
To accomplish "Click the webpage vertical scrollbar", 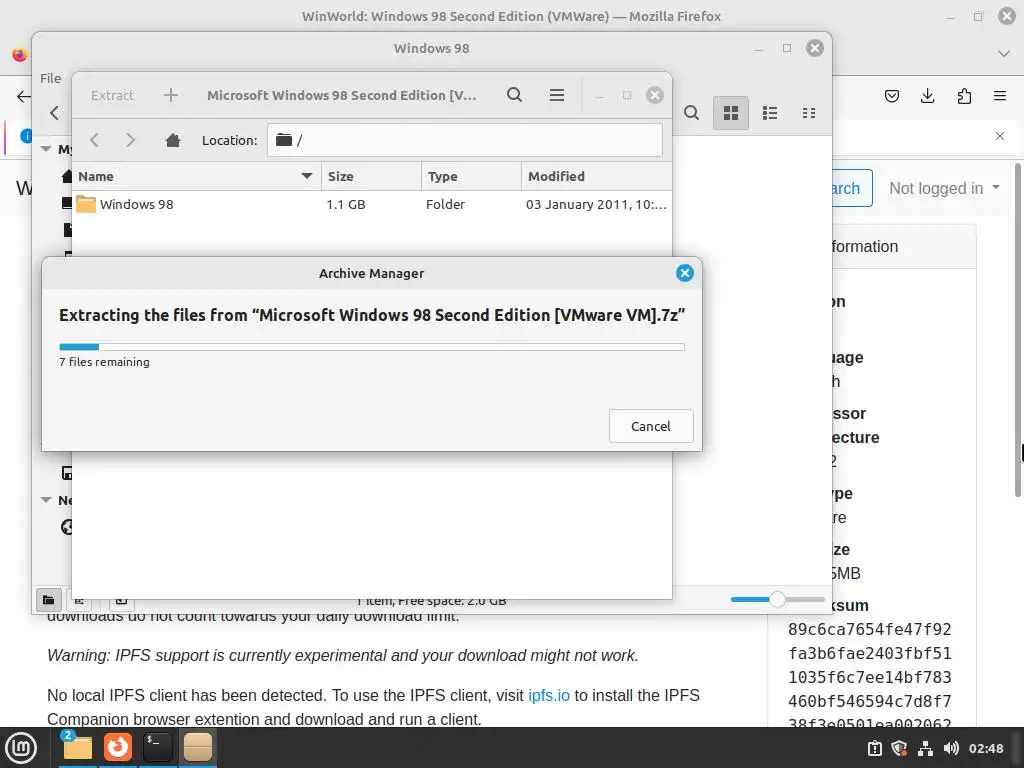I will (1017, 330).
